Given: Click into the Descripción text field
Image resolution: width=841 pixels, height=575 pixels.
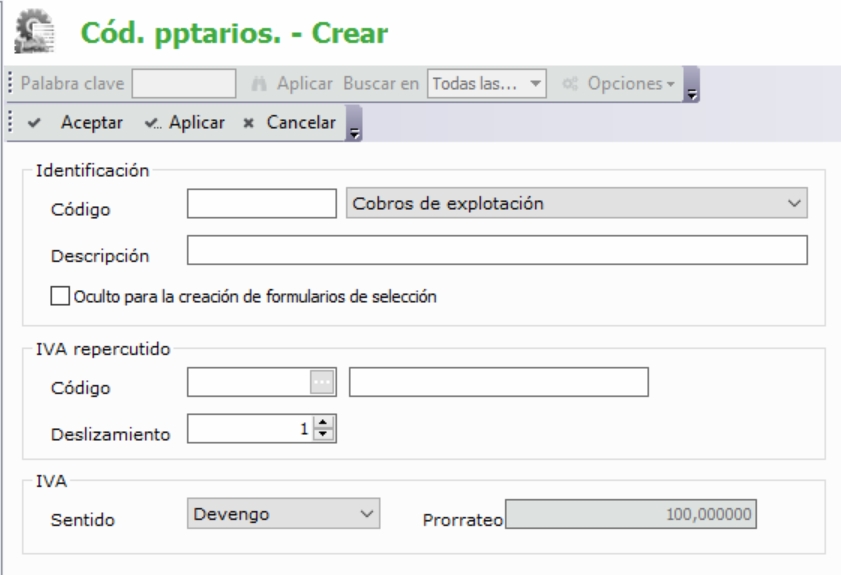Looking at the screenshot, I should point(497,250).
